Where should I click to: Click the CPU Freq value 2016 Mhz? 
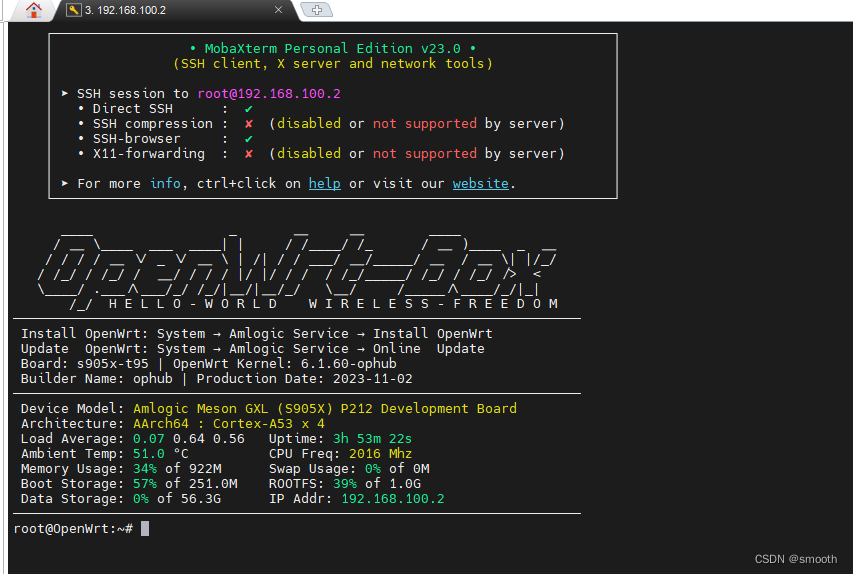coord(380,454)
